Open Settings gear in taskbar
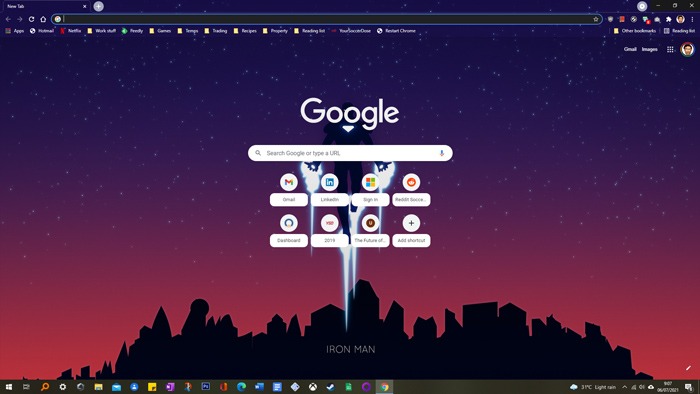Screen dimensions: 700x394 62,387
